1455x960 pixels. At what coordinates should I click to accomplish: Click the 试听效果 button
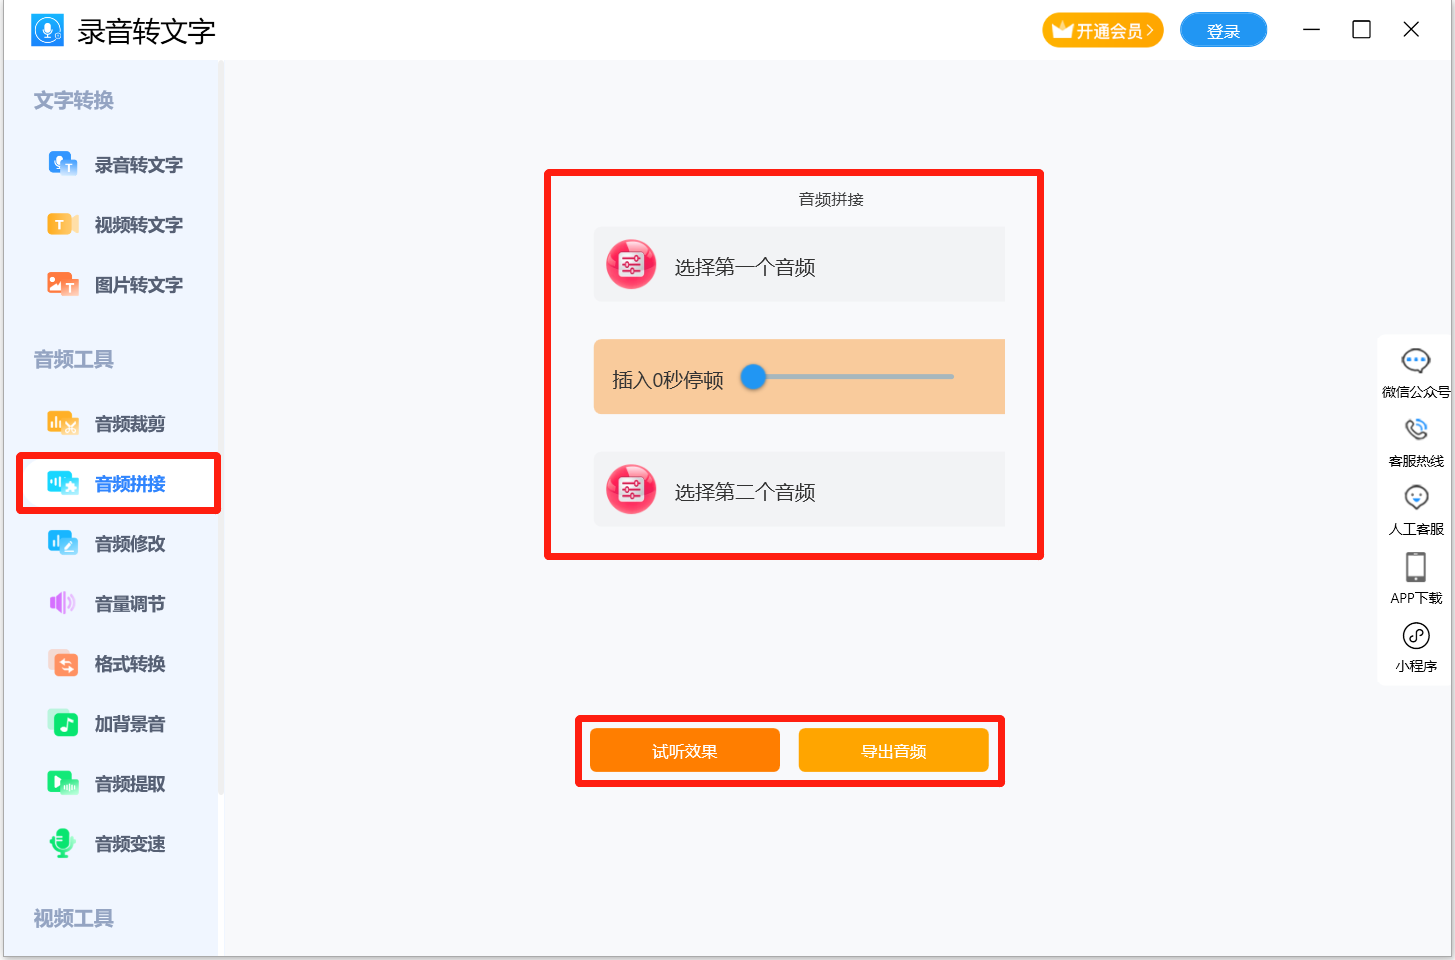[685, 751]
